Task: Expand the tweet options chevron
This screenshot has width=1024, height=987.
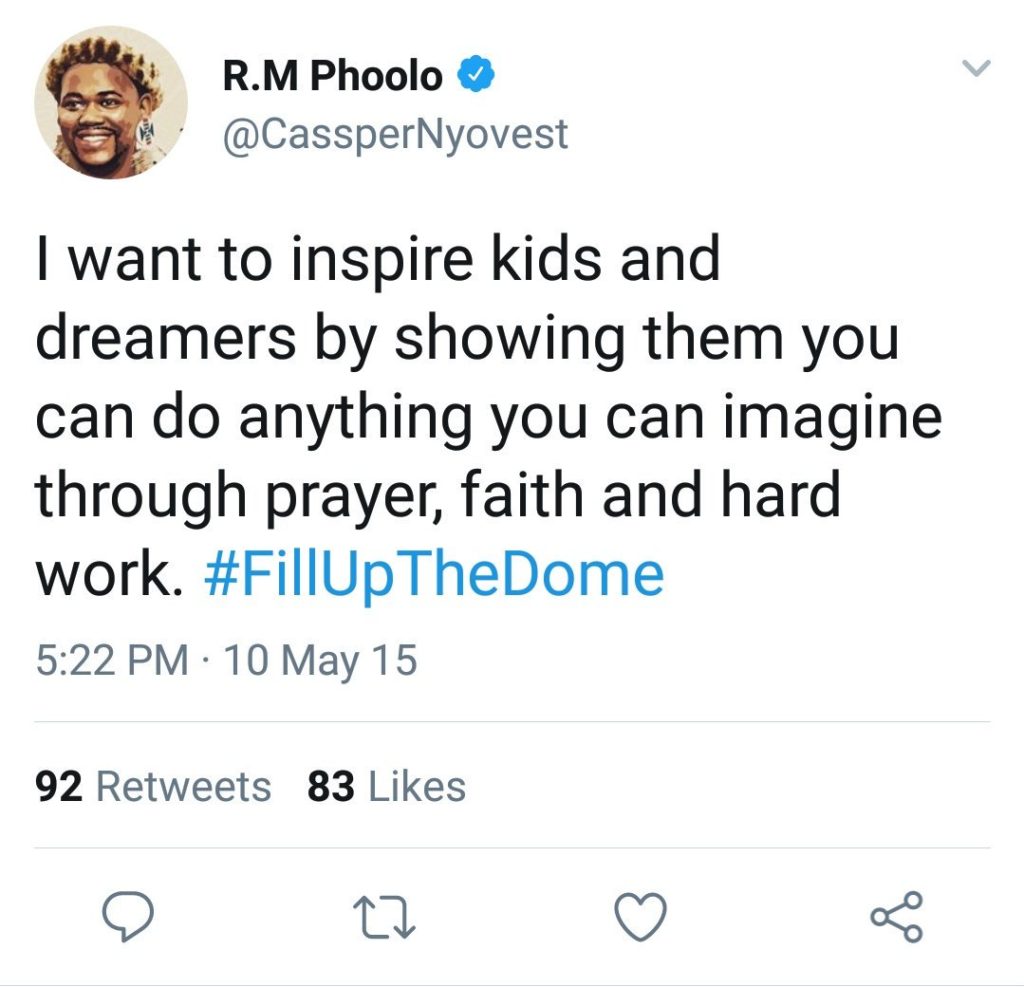Action: (x=977, y=67)
